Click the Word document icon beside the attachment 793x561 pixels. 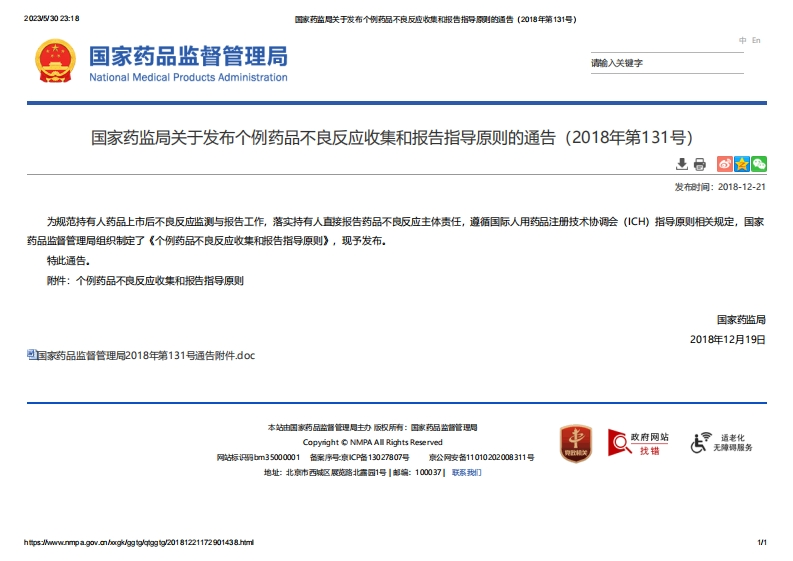tap(31, 354)
